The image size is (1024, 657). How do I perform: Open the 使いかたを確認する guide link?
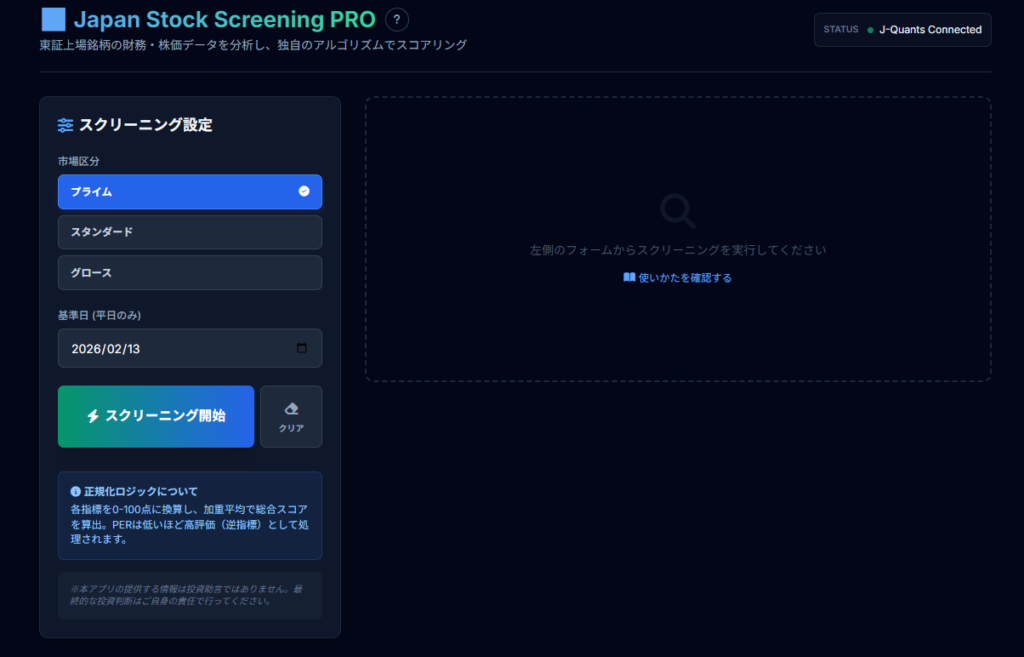685,278
